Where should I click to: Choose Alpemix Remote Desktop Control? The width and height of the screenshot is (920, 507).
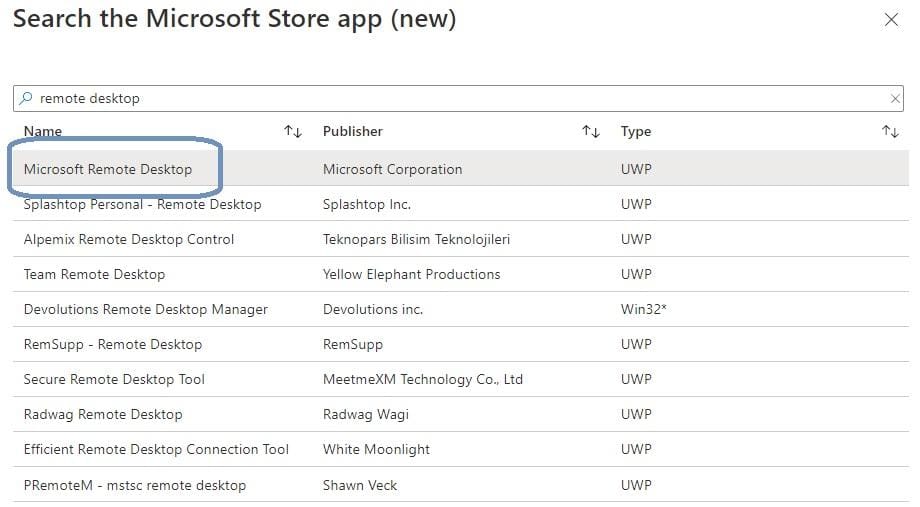(x=129, y=239)
